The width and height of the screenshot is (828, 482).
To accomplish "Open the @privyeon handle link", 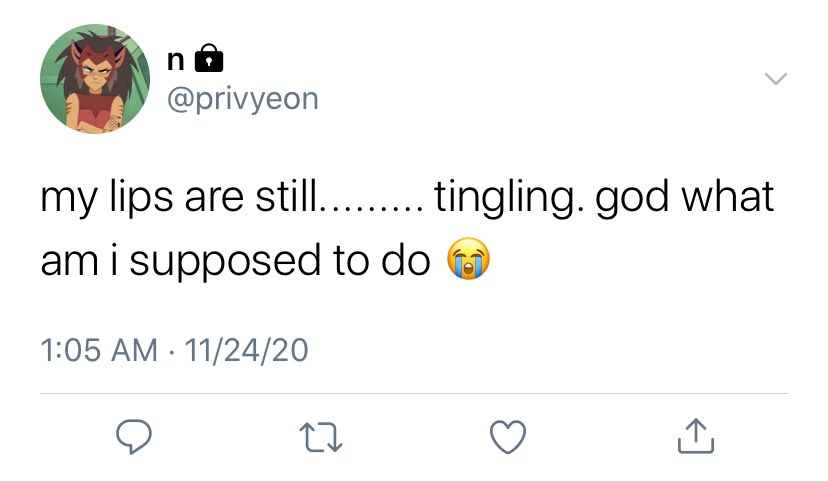I will click(x=243, y=99).
